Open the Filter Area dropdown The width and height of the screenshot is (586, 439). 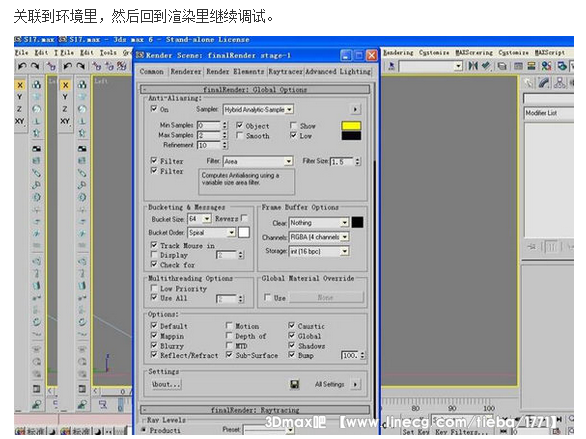(x=257, y=161)
